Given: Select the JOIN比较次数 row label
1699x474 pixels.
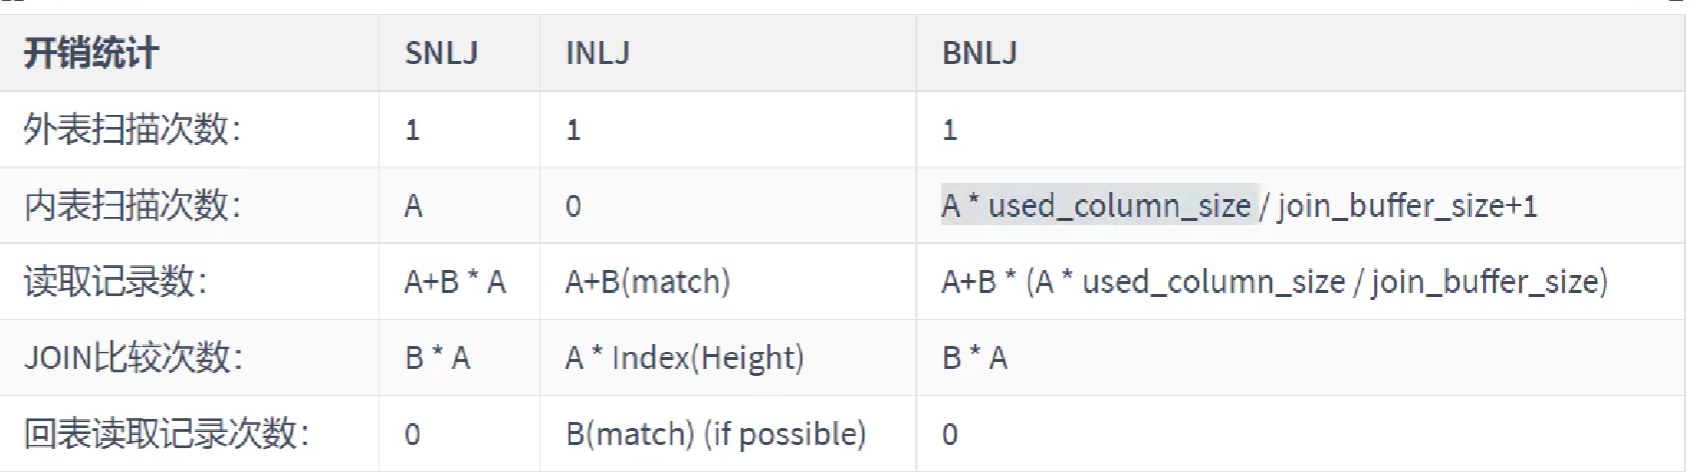Looking at the screenshot, I should [133, 358].
